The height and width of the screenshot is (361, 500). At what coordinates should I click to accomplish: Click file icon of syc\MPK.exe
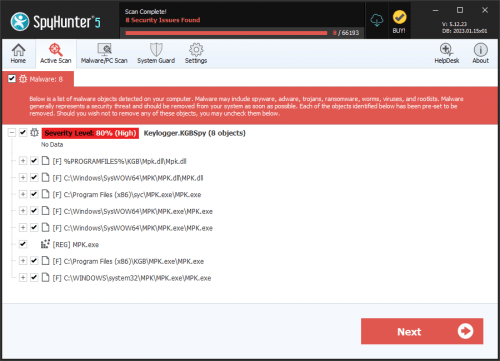point(46,194)
